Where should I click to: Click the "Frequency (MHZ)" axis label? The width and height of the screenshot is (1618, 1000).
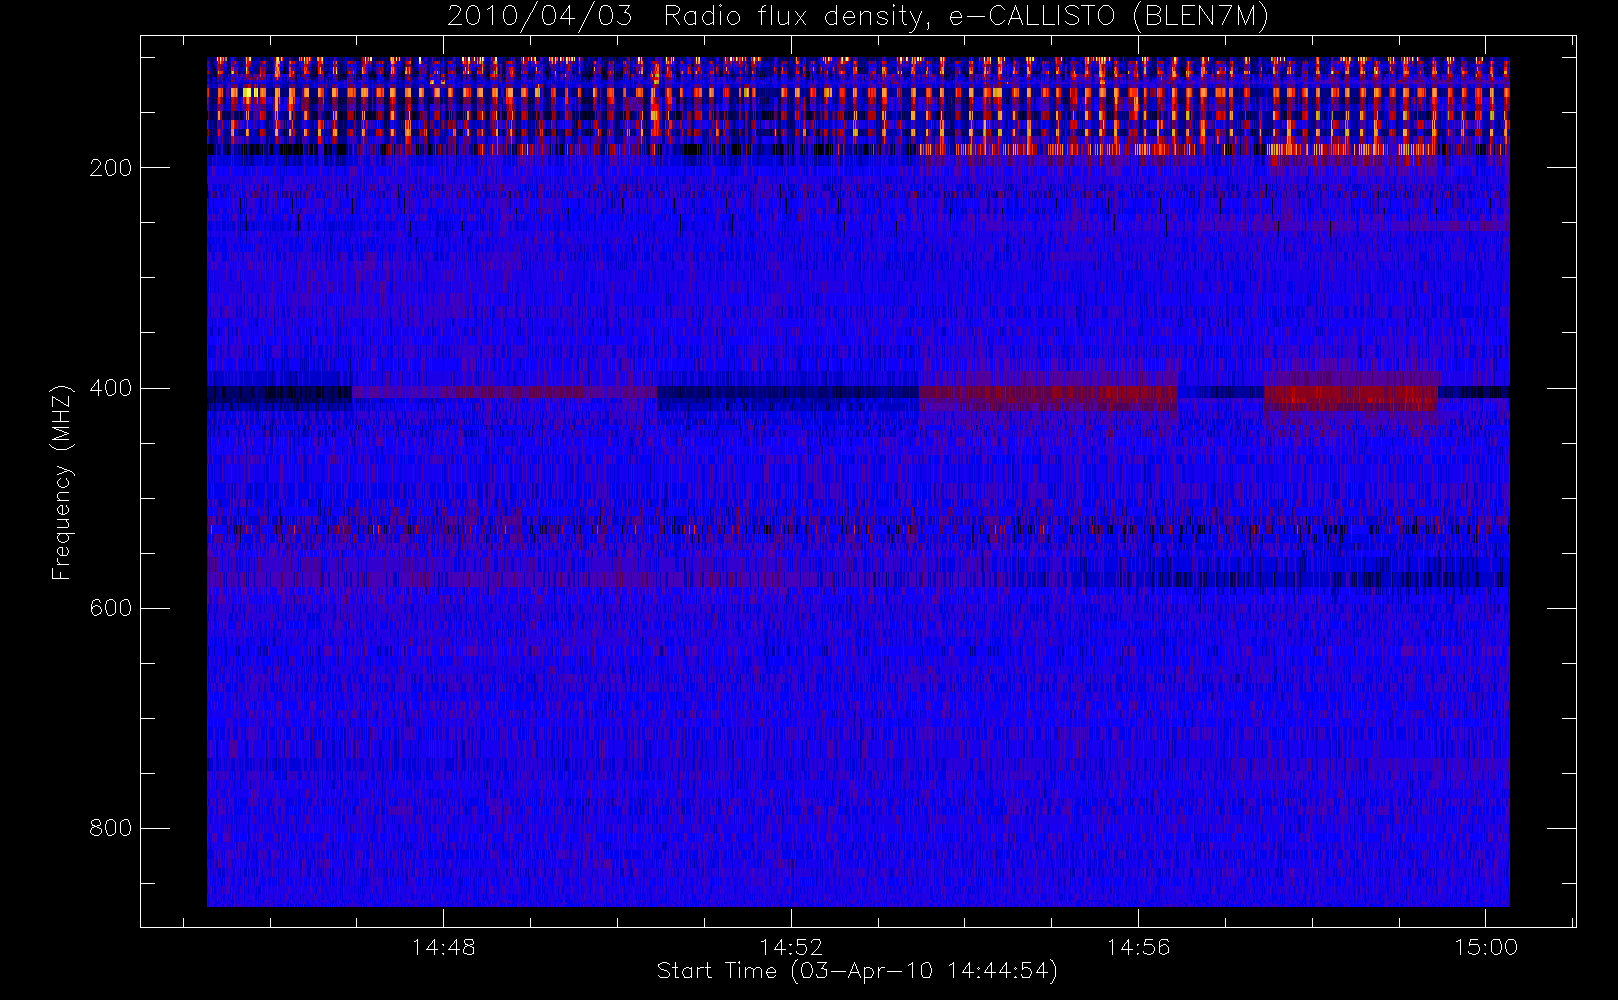[x=62, y=482]
